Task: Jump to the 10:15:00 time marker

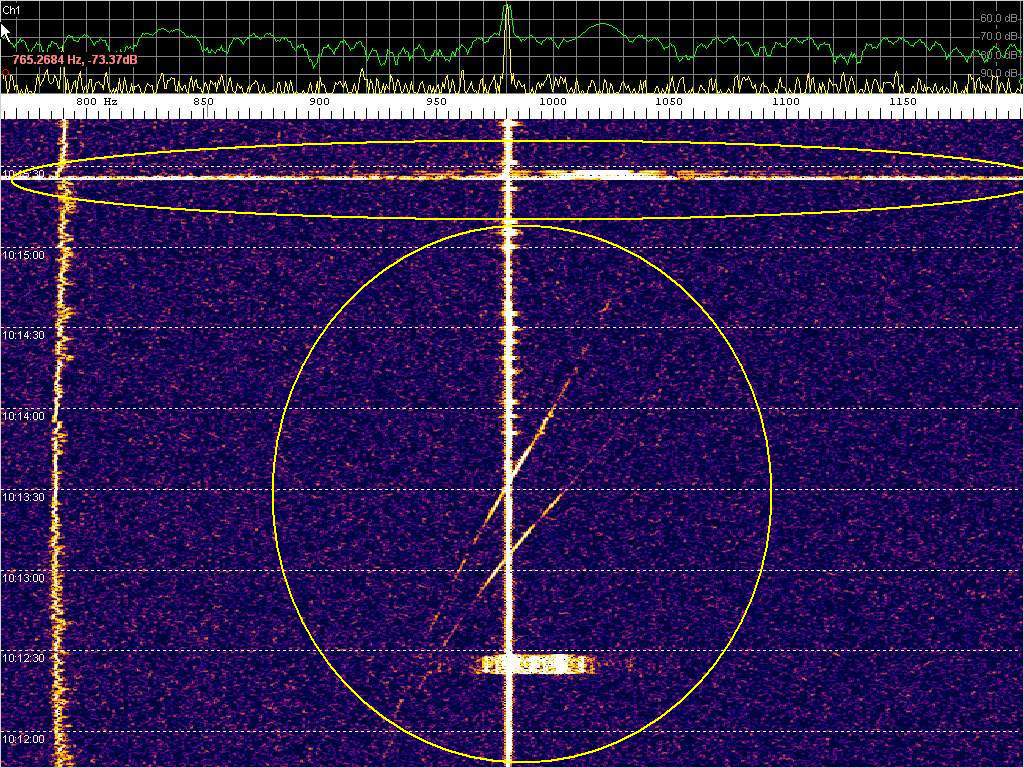Action: [x=25, y=255]
